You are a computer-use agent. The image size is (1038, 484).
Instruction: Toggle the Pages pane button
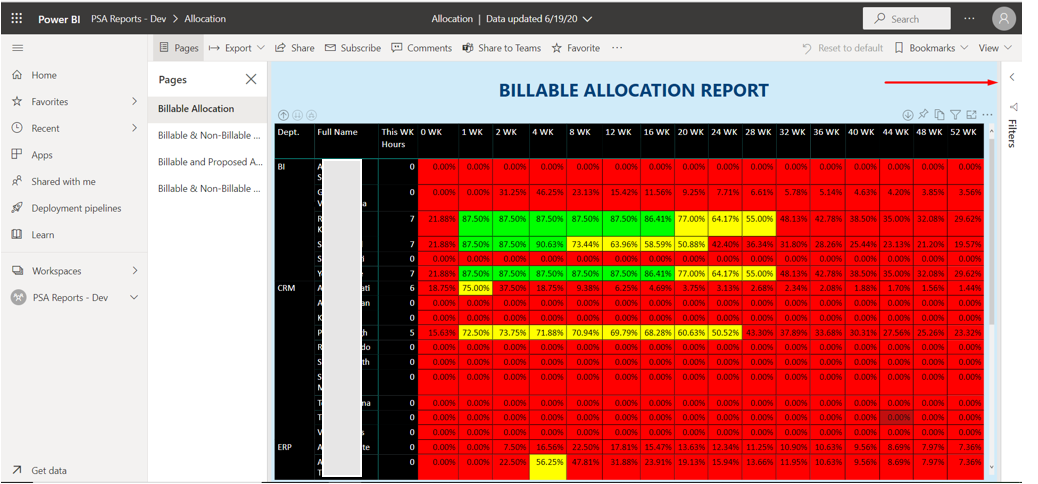tap(179, 48)
